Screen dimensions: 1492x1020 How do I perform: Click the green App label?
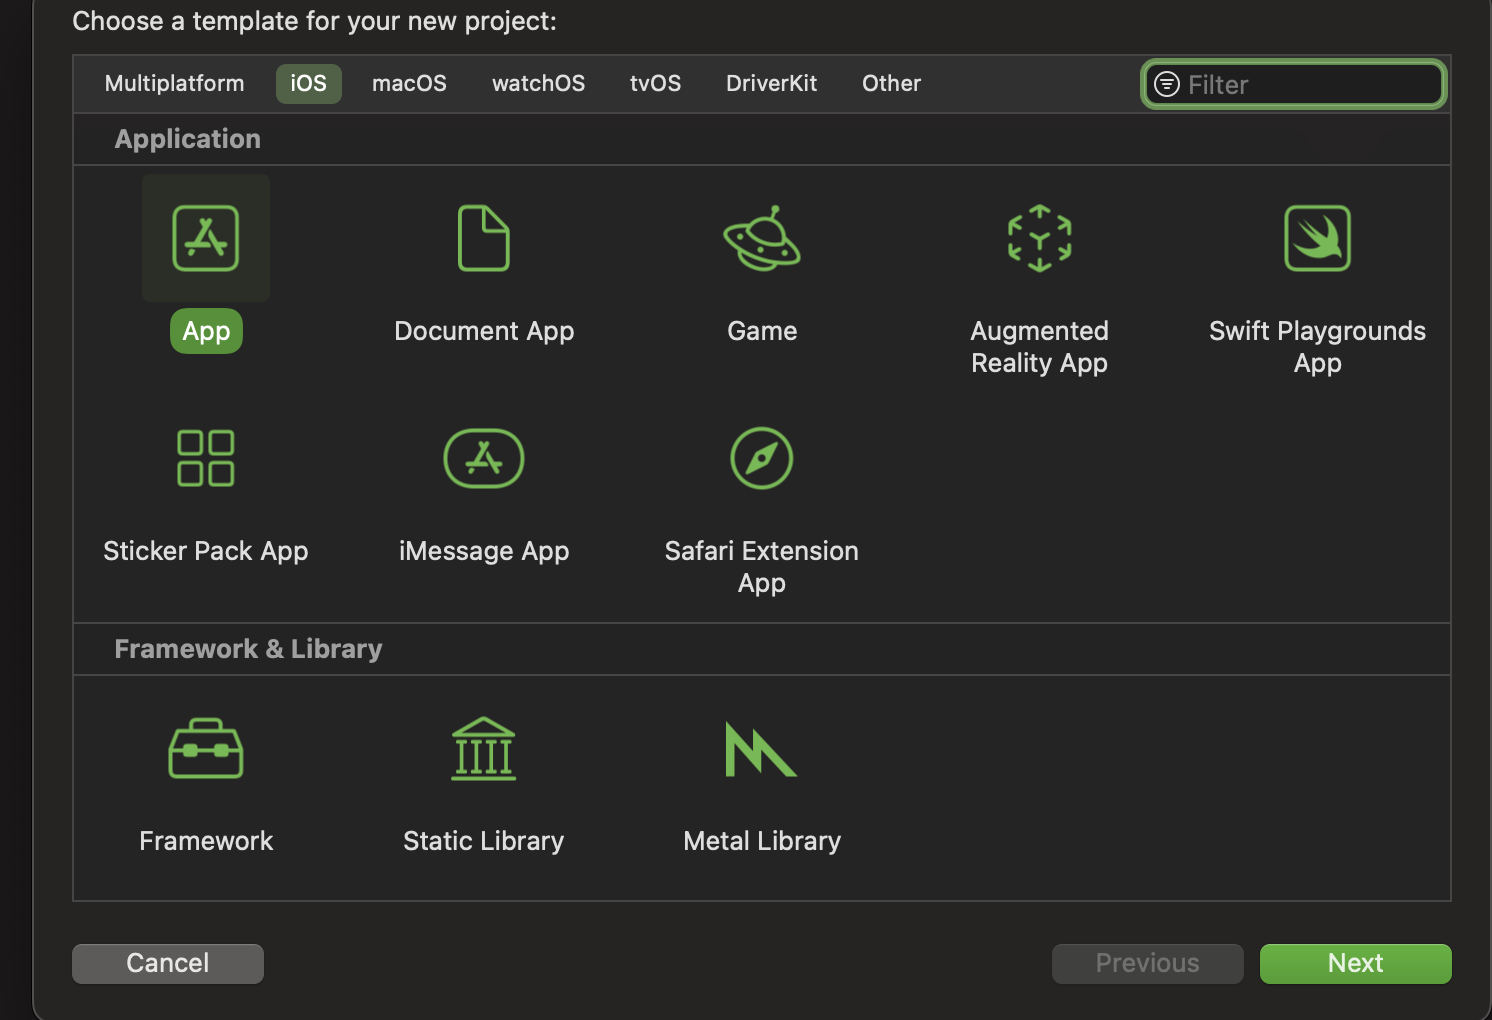pos(206,331)
